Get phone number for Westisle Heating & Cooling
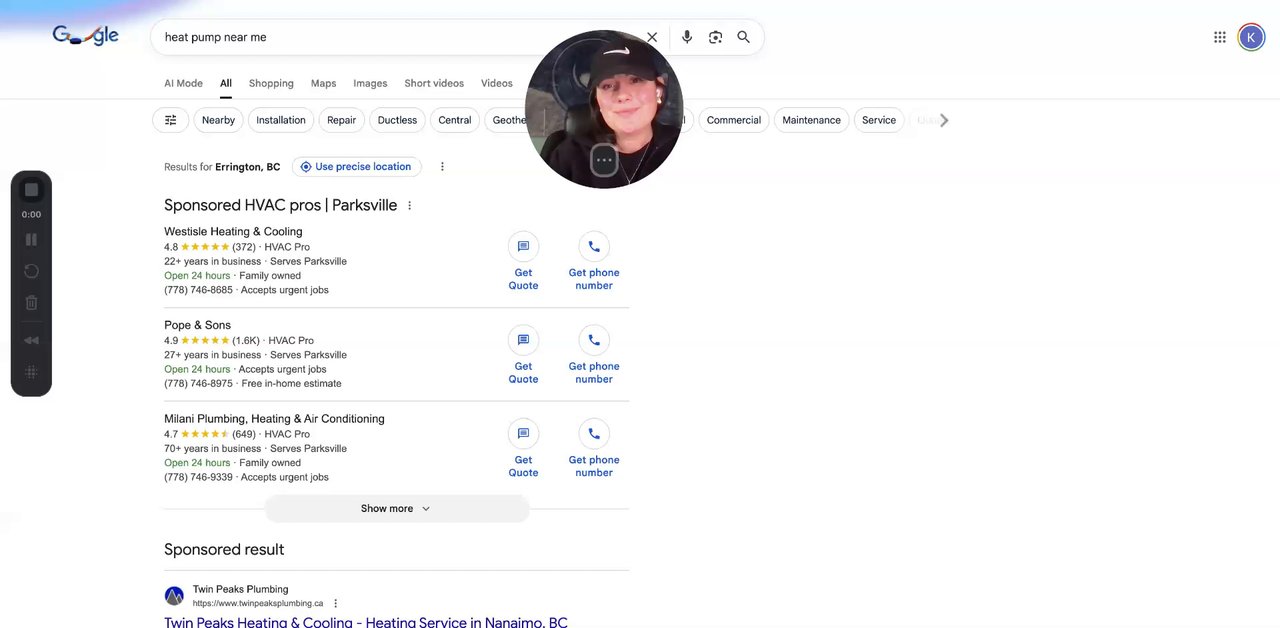Image resolution: width=1280 pixels, height=628 pixels. pos(594,263)
